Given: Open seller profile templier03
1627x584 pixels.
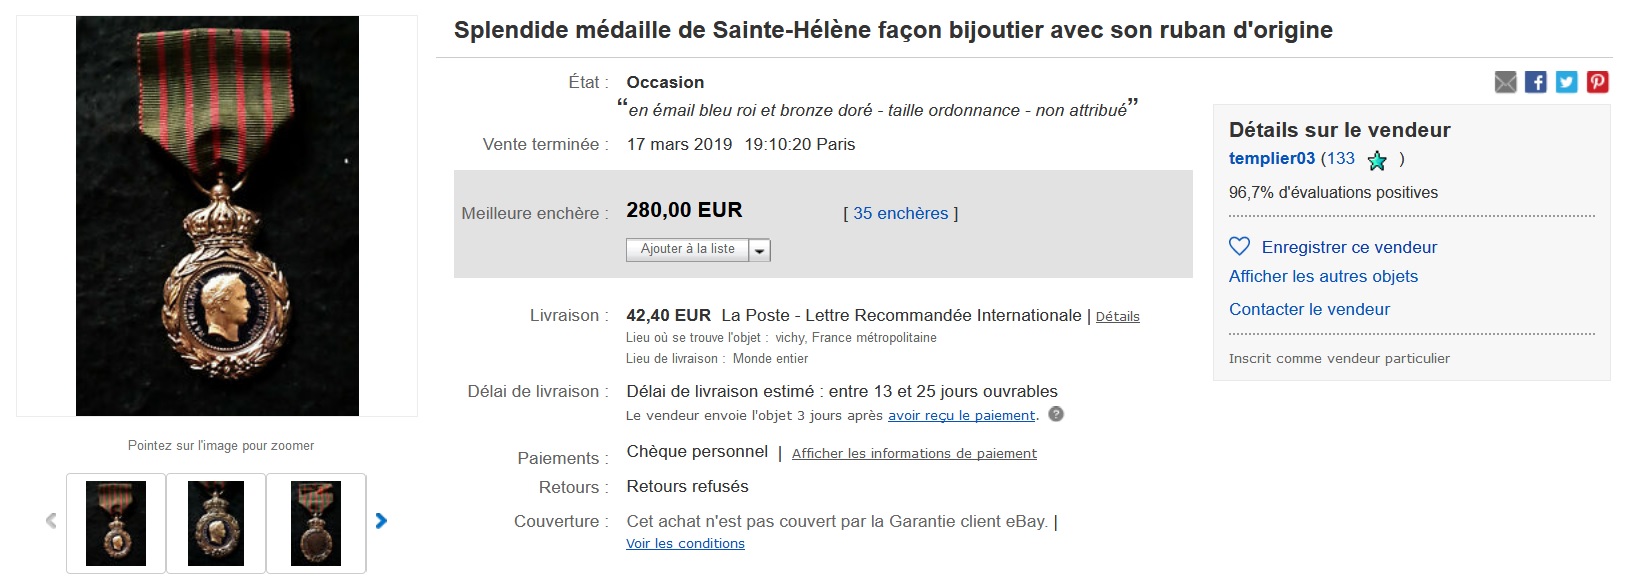Looking at the screenshot, I should pyautogui.click(x=1272, y=158).
